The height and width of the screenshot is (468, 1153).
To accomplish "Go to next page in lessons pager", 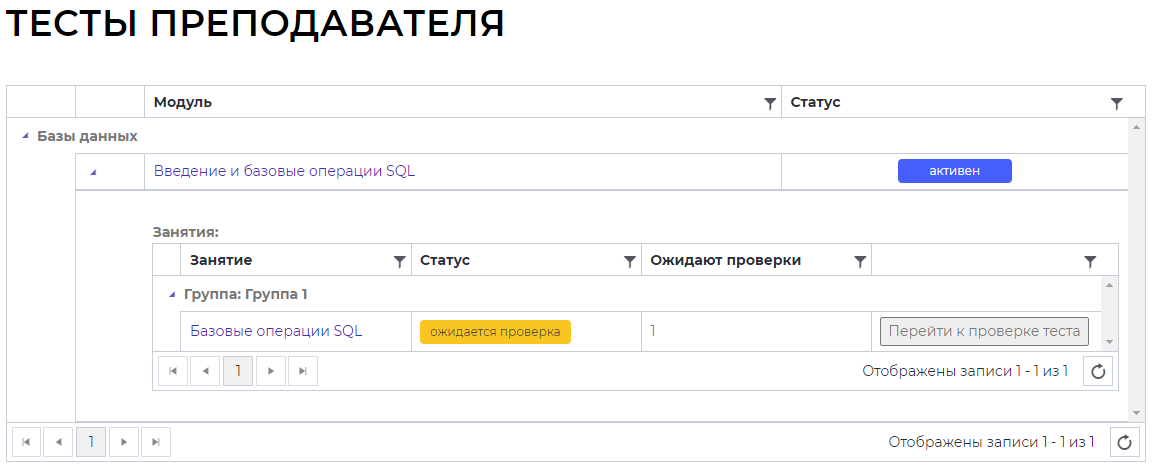I will (271, 372).
